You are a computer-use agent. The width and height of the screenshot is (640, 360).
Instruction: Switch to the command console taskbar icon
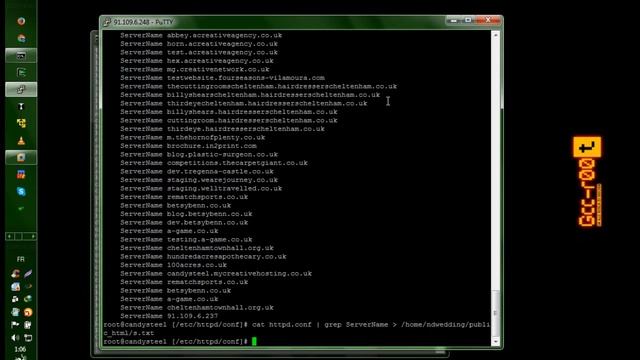pyautogui.click(x=21, y=56)
